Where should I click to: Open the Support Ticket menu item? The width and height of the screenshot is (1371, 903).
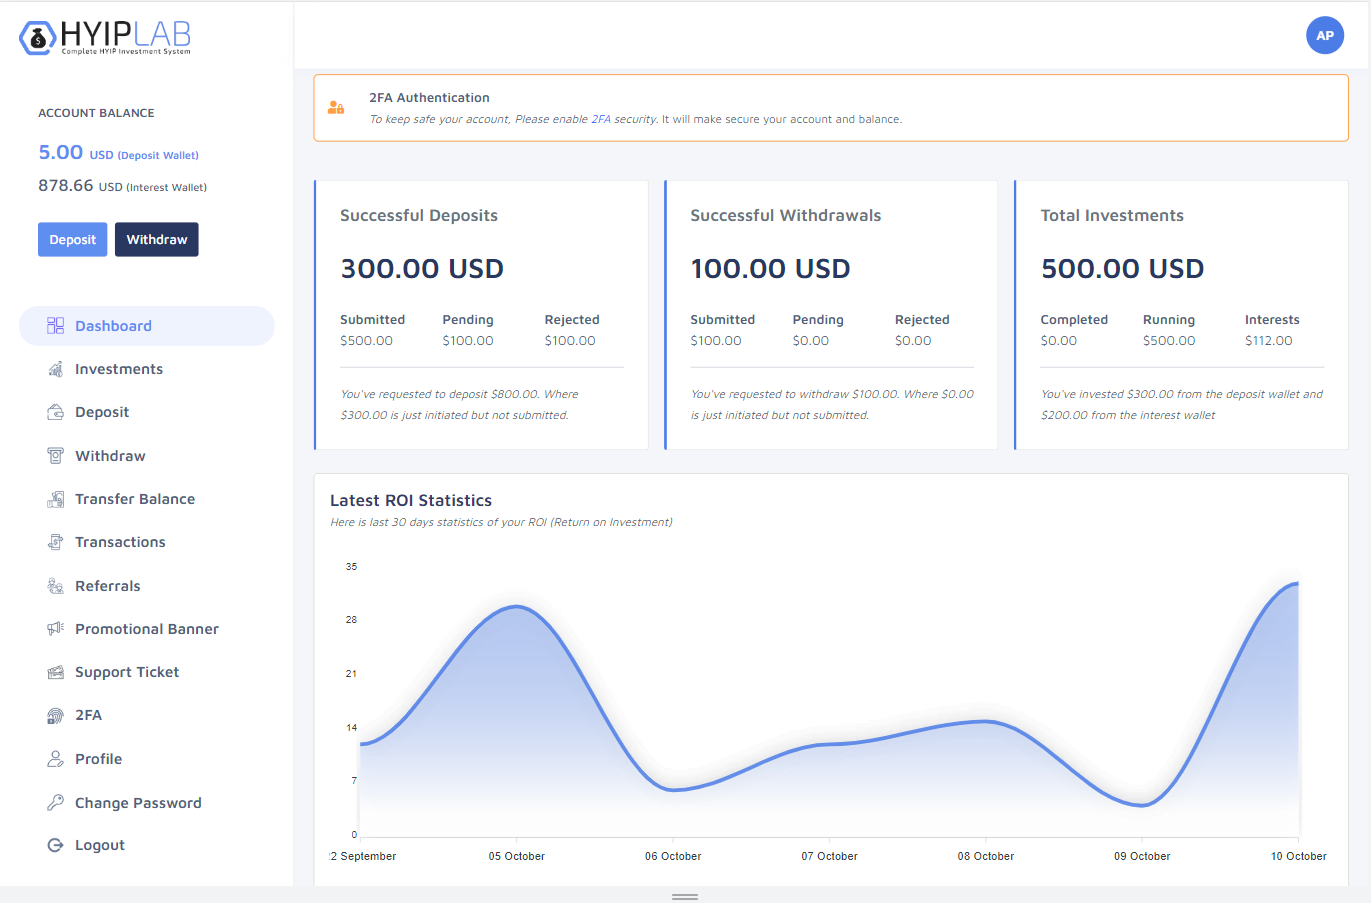point(126,672)
